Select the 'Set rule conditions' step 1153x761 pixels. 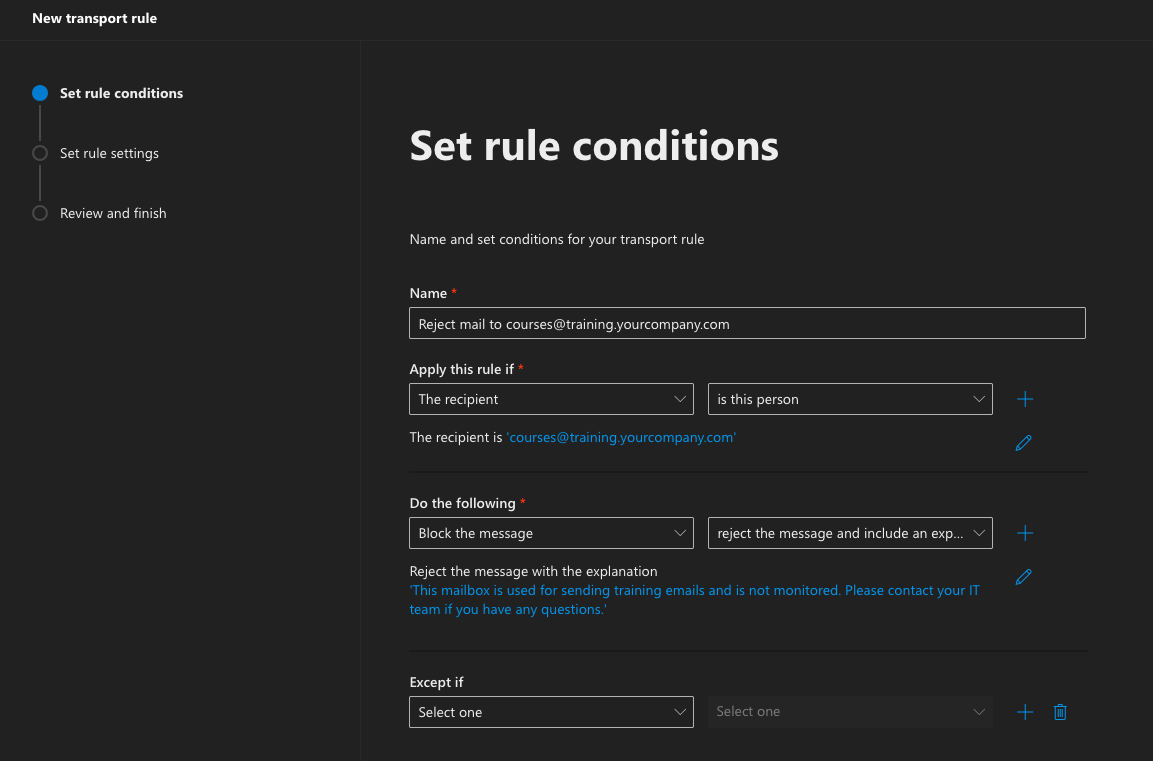(121, 93)
